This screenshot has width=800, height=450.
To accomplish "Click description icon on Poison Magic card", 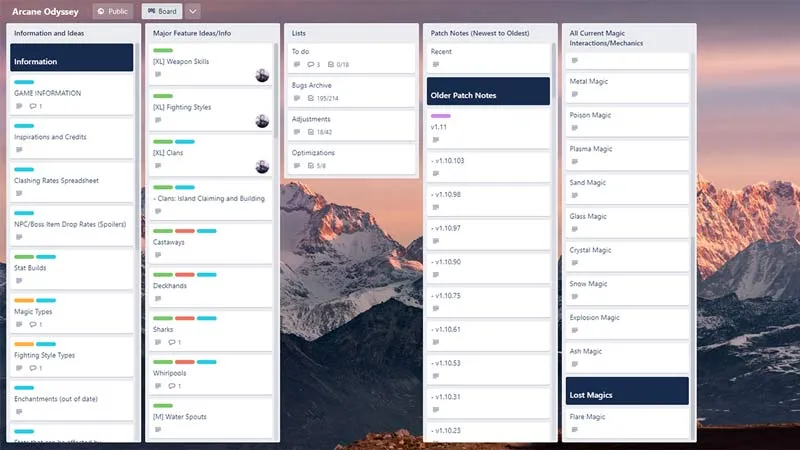I will 574,128.
